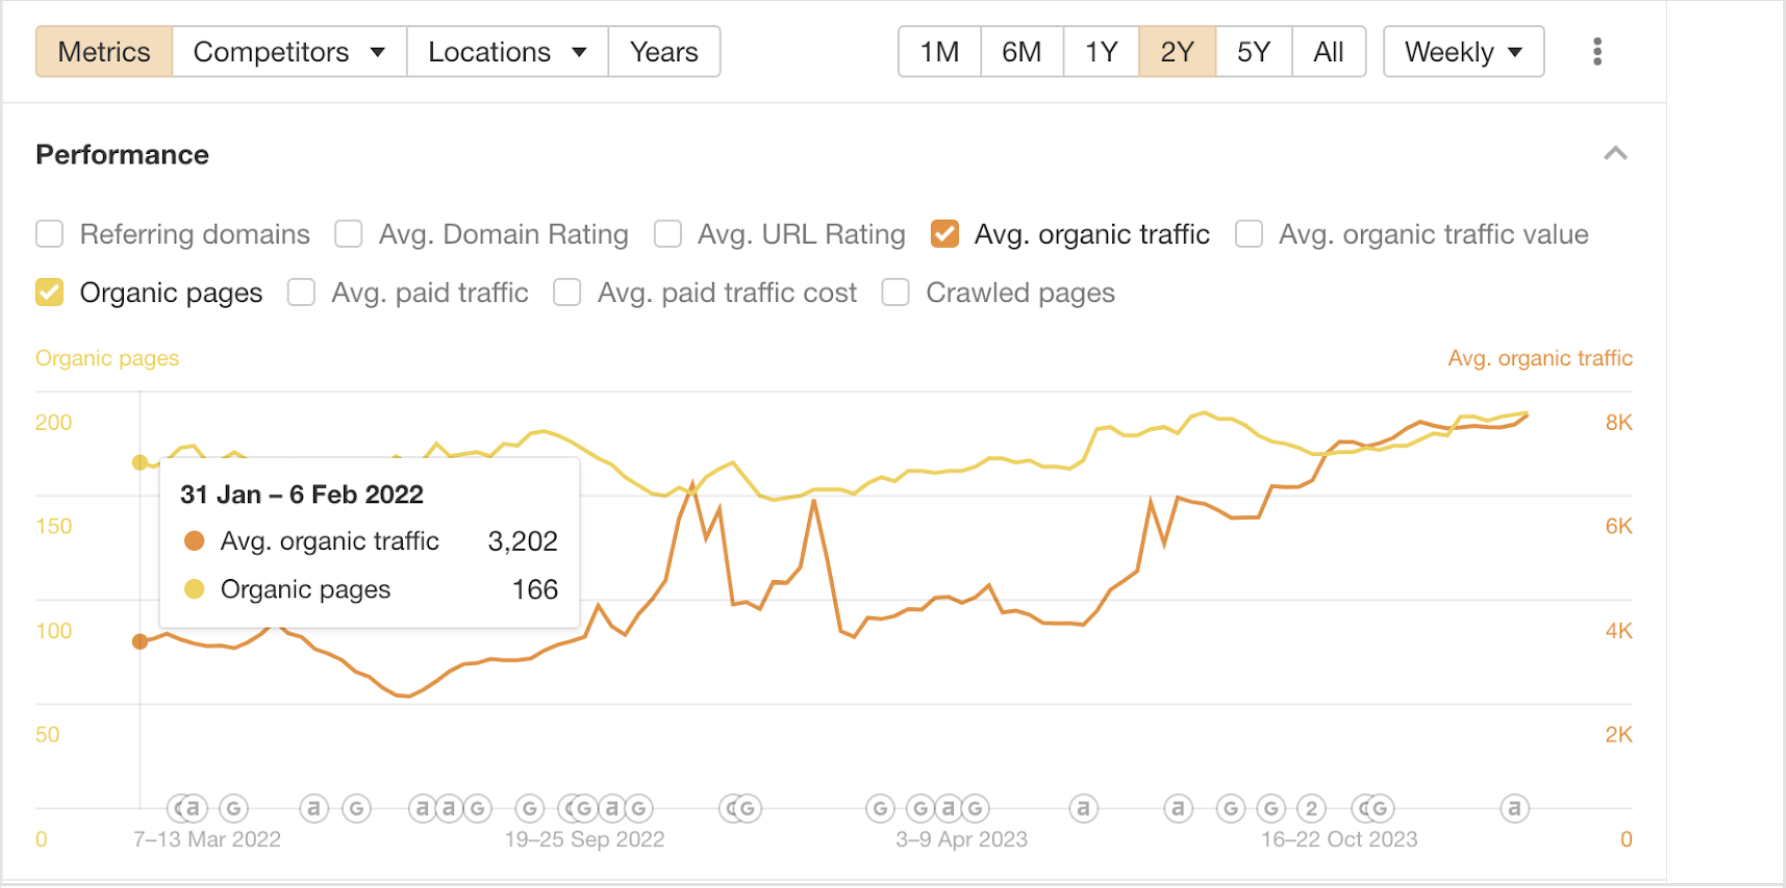This screenshot has height=888, width=1786.
Task: Uncheck the Organic pages checkbox
Action: [50, 292]
